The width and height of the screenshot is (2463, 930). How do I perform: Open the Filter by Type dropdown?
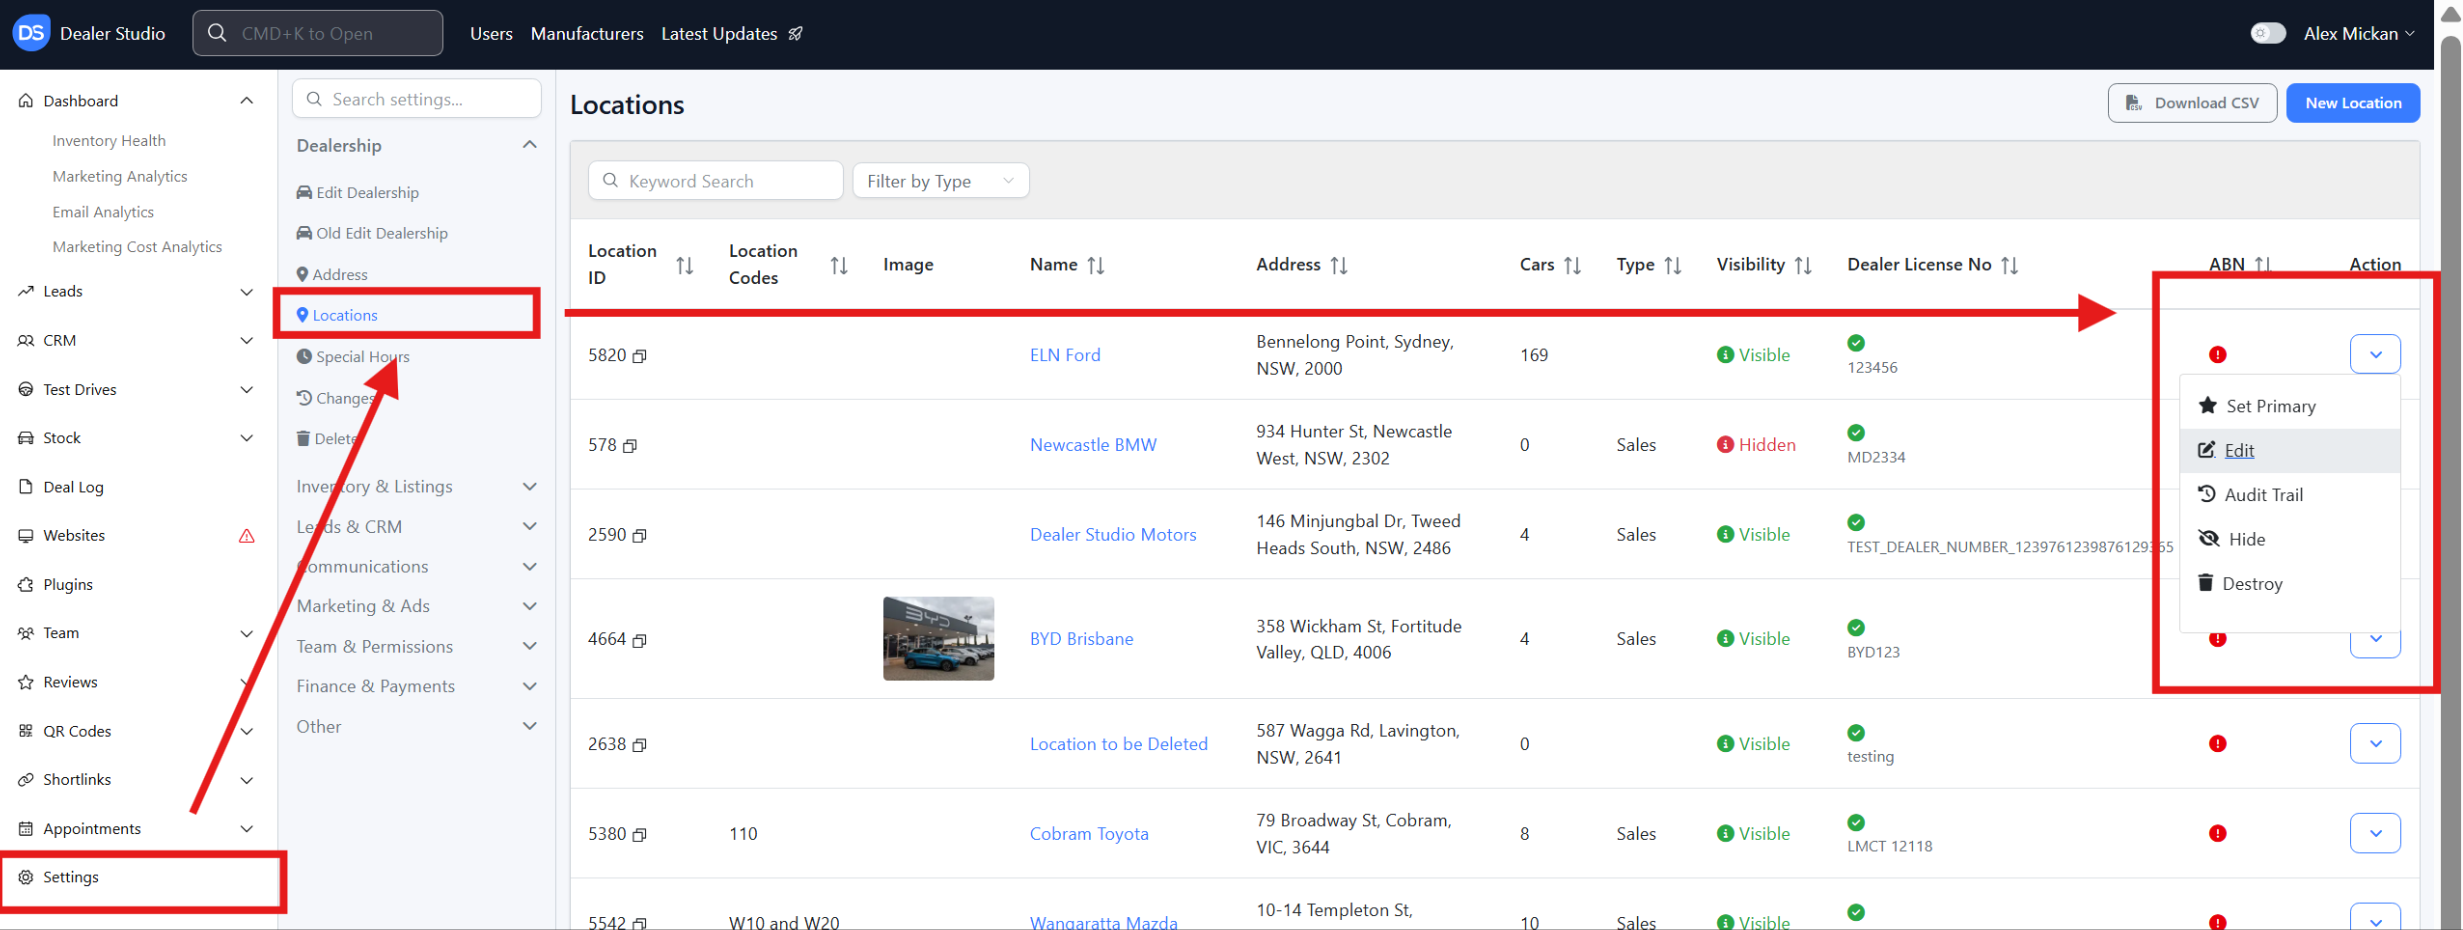pos(940,181)
